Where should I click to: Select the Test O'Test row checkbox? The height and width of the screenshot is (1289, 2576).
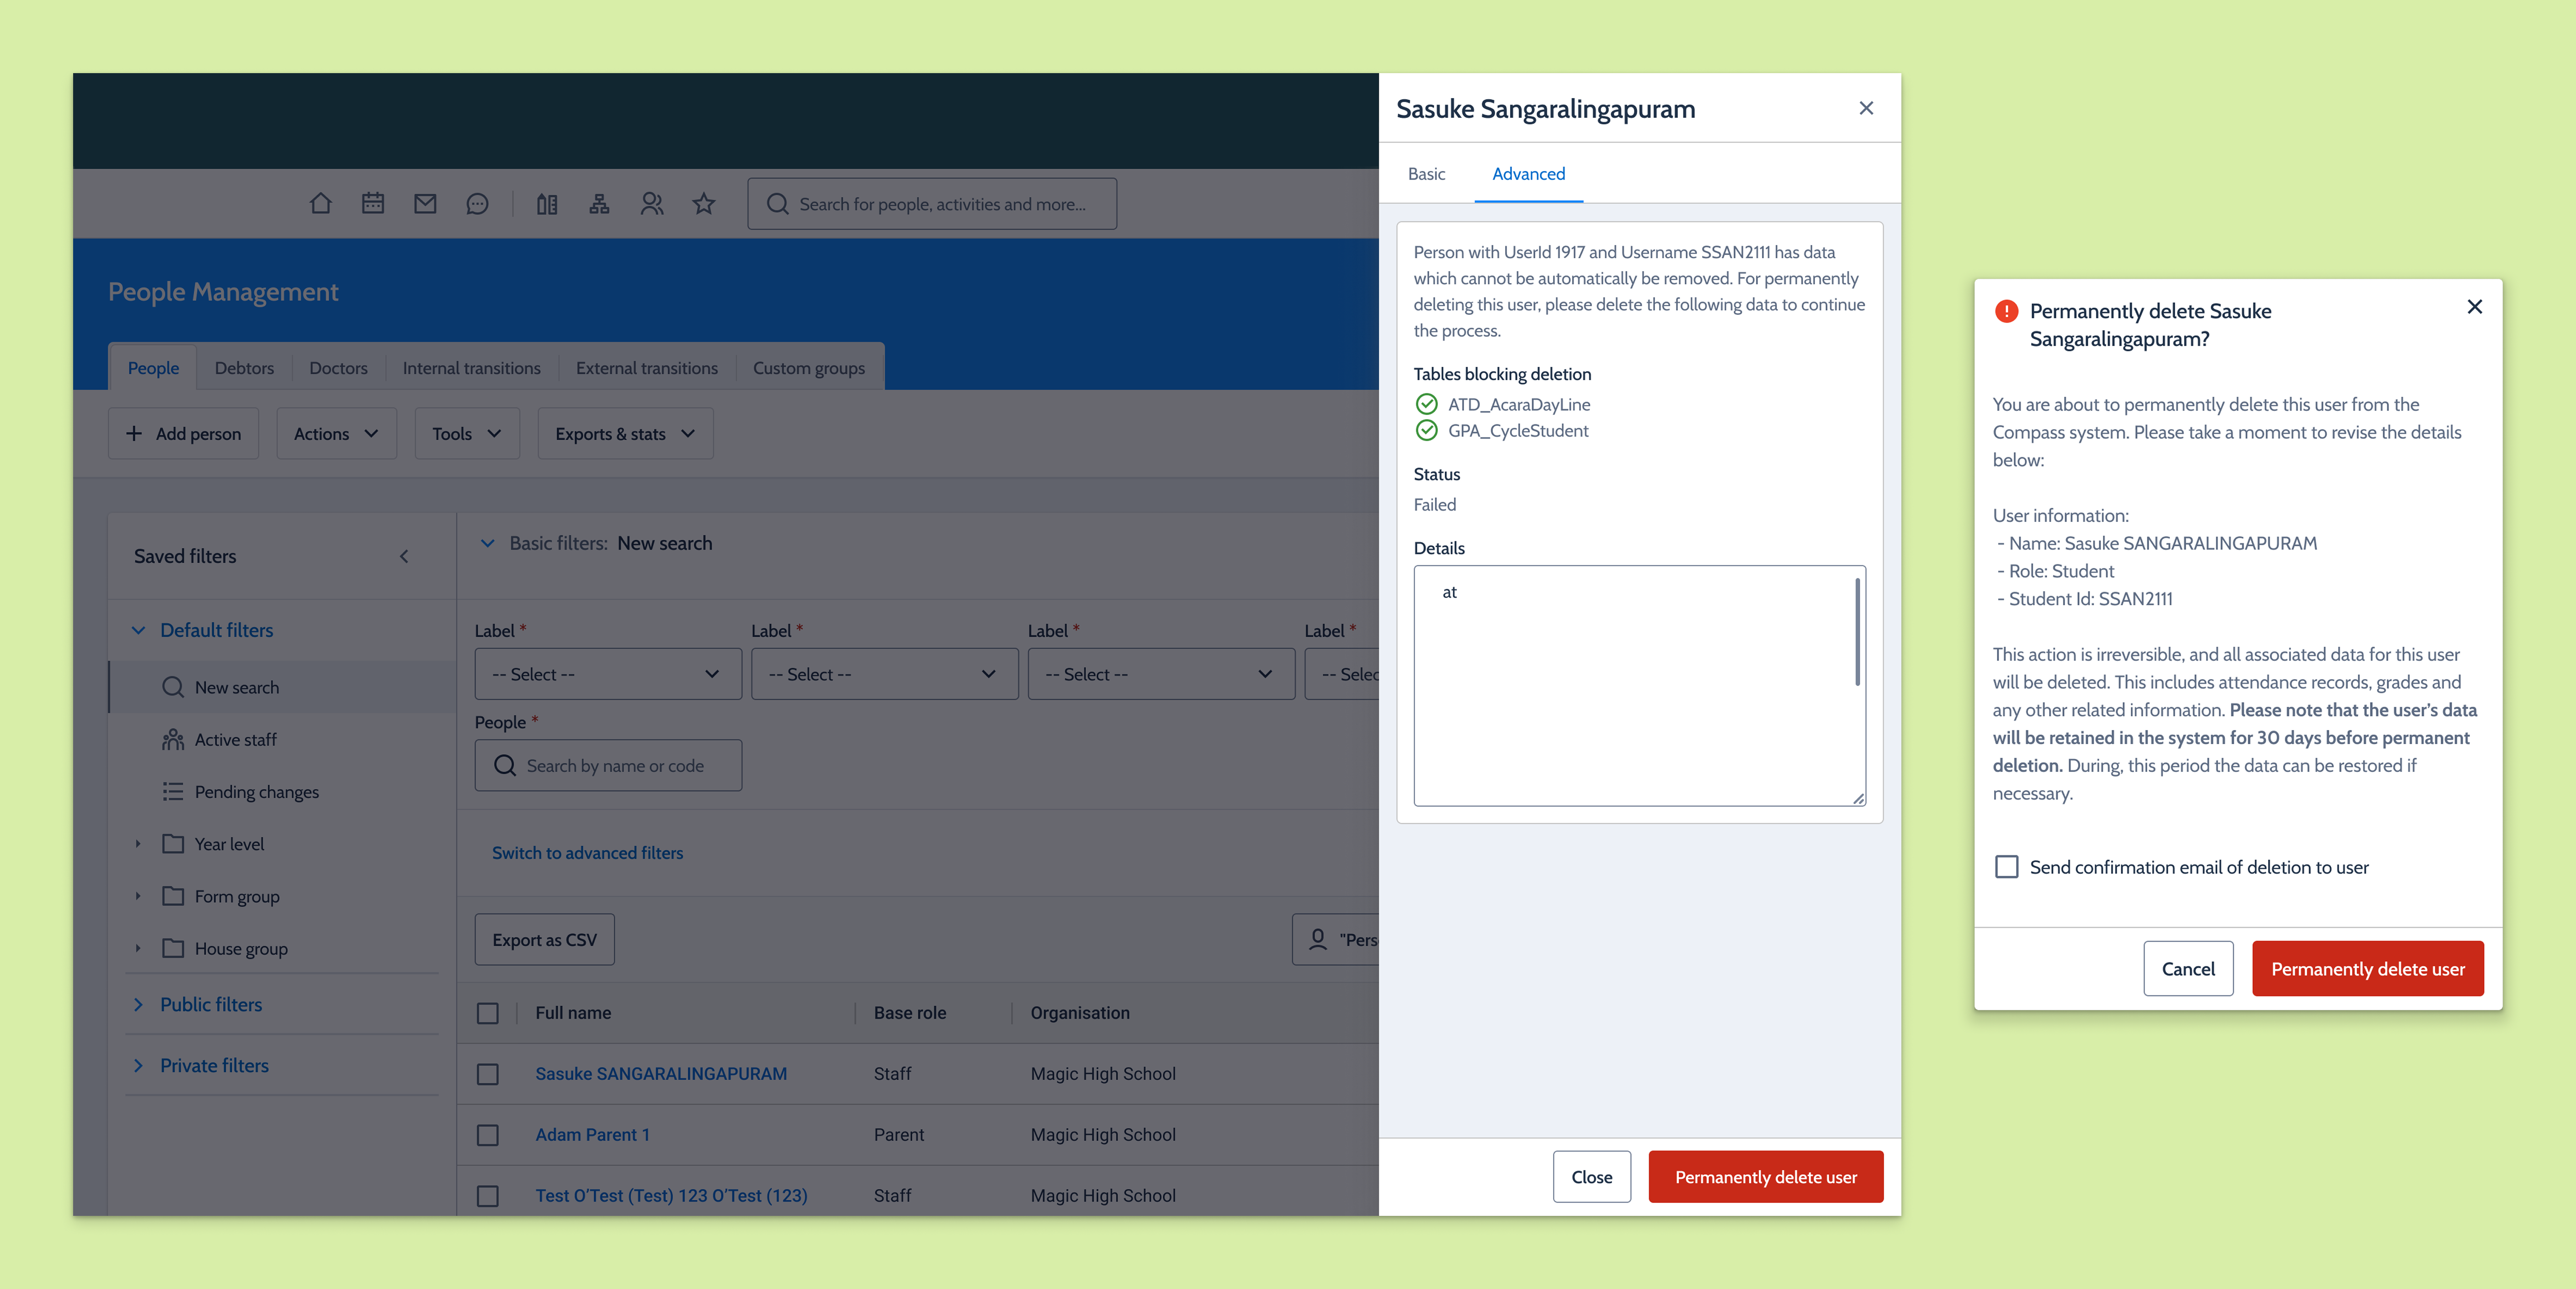(x=488, y=1196)
